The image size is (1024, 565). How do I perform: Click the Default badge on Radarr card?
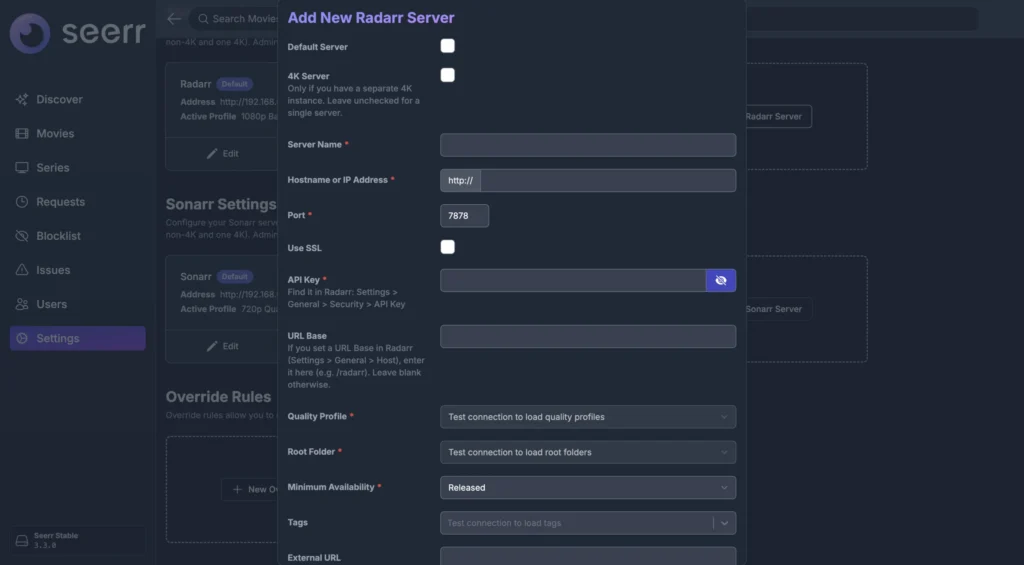[234, 84]
